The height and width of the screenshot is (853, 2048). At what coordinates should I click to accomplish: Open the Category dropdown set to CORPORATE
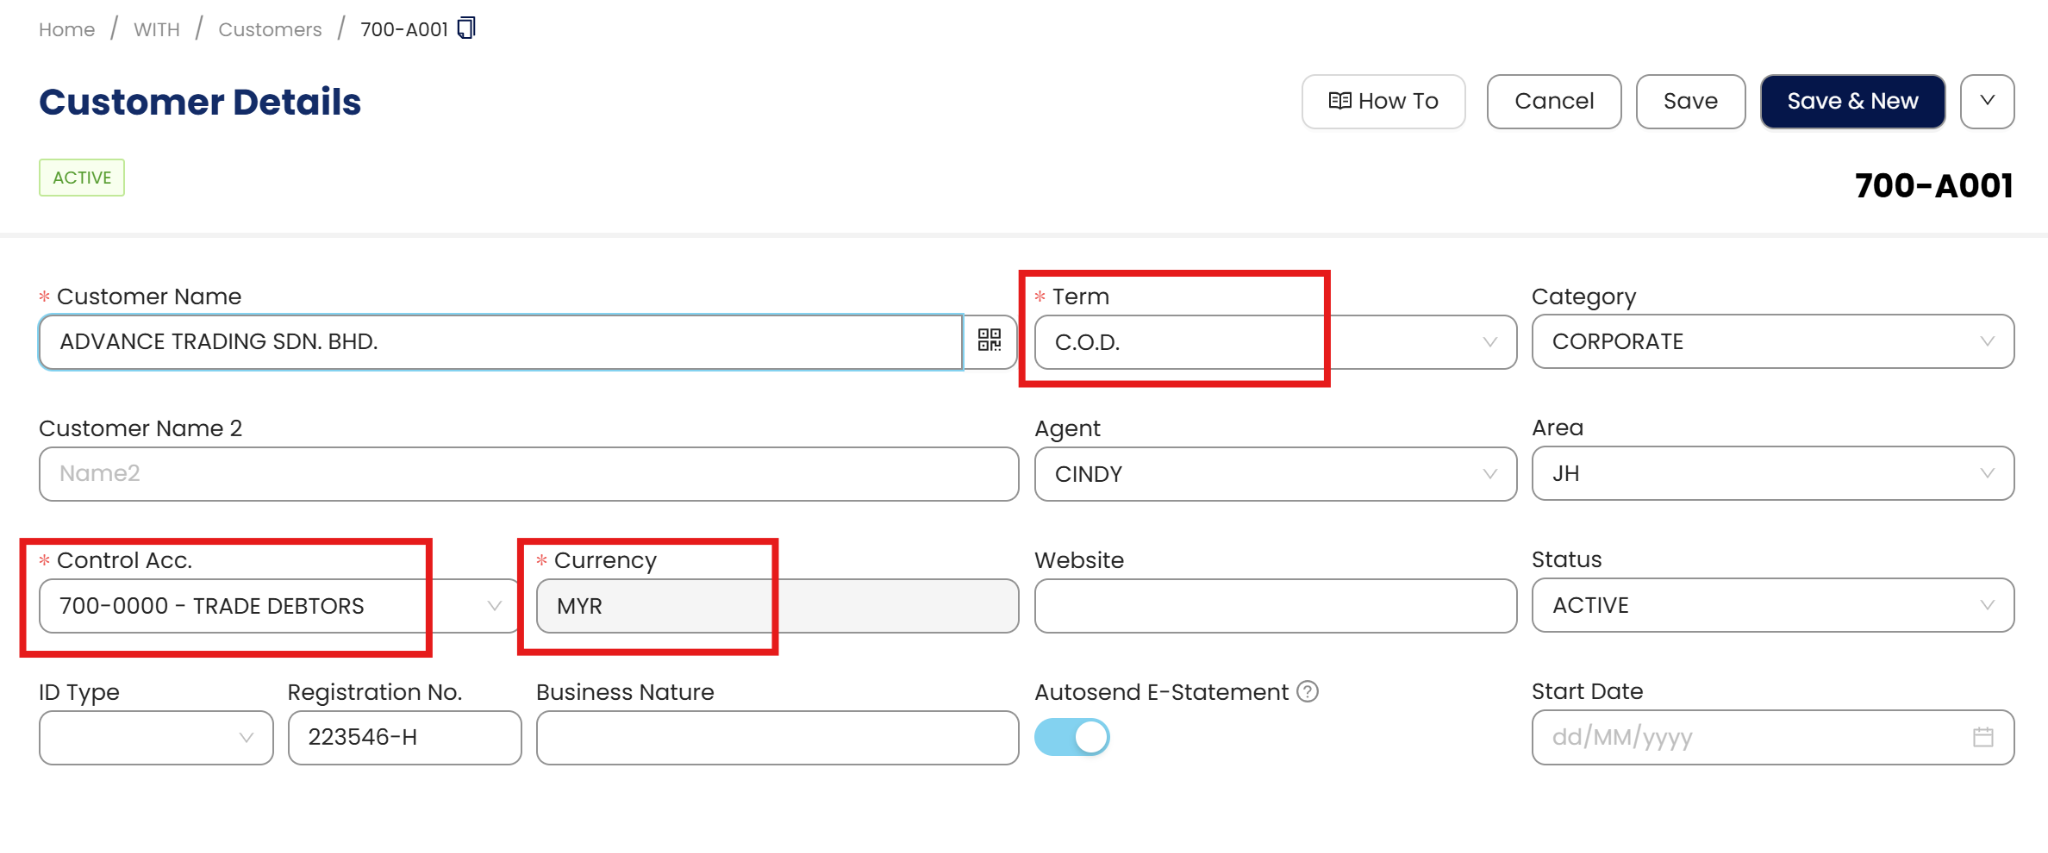click(1772, 342)
